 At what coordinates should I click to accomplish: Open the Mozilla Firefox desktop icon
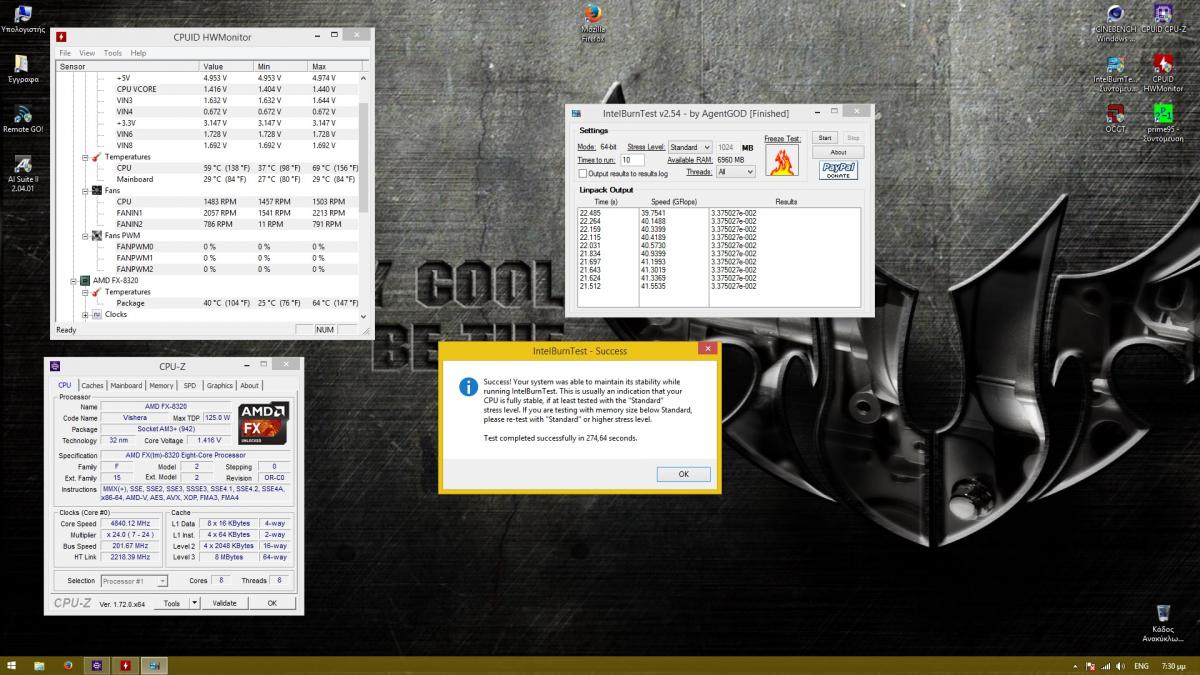(x=593, y=23)
